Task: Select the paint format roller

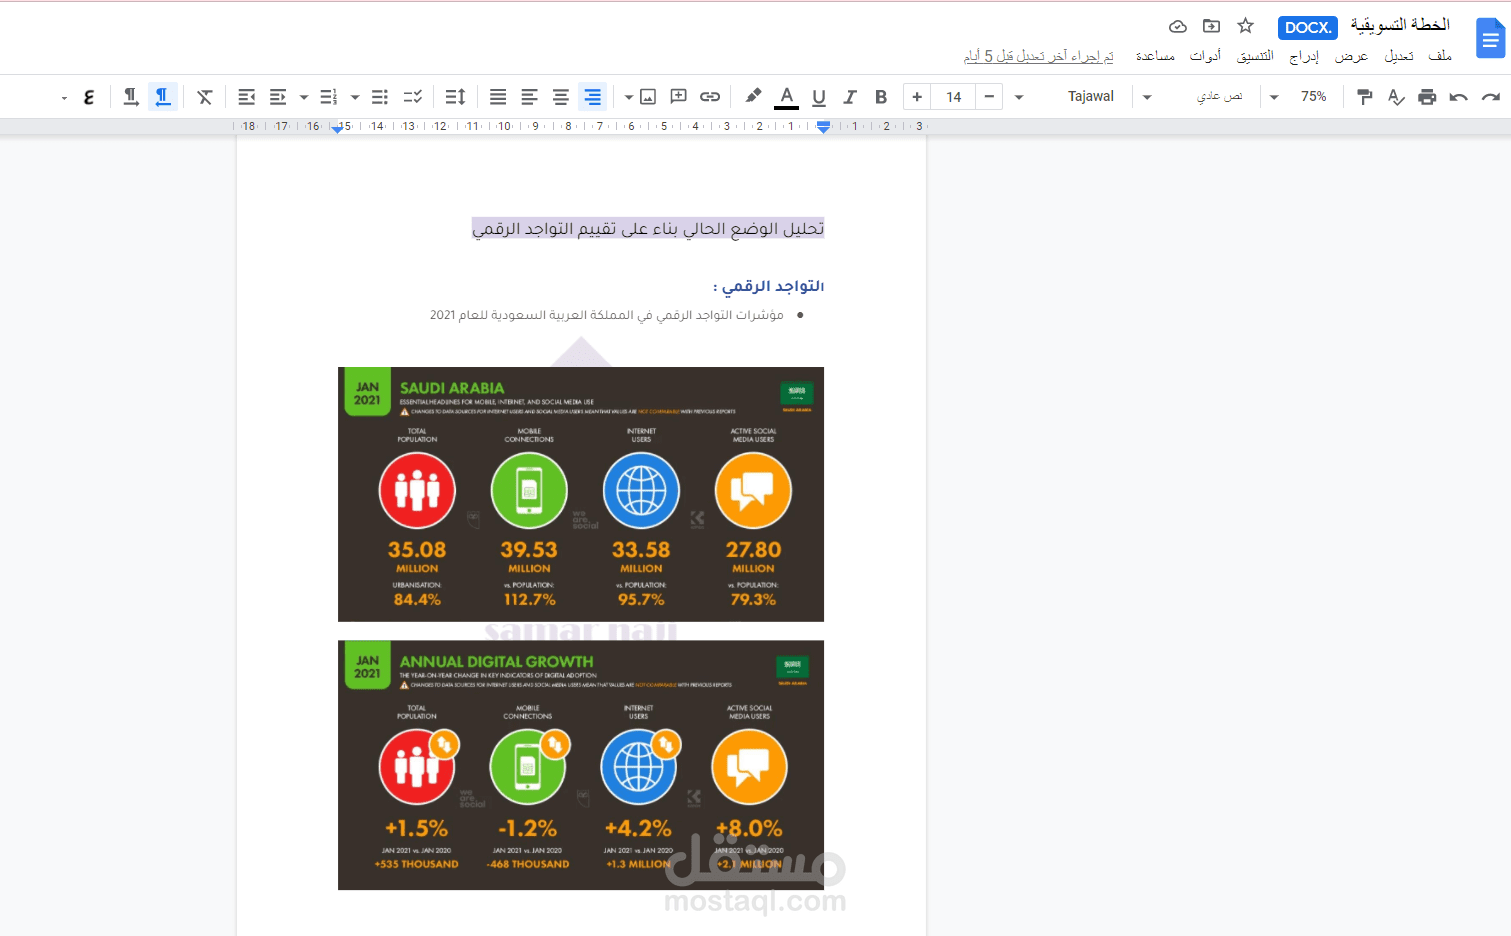Action: pos(1364,97)
